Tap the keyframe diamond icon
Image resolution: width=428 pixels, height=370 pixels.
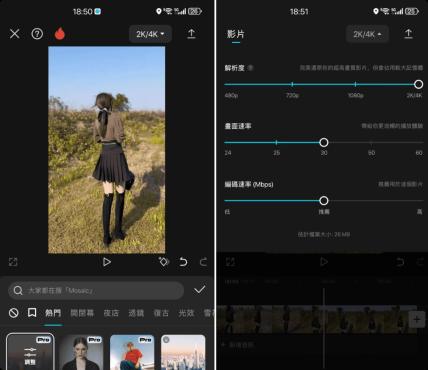point(164,262)
